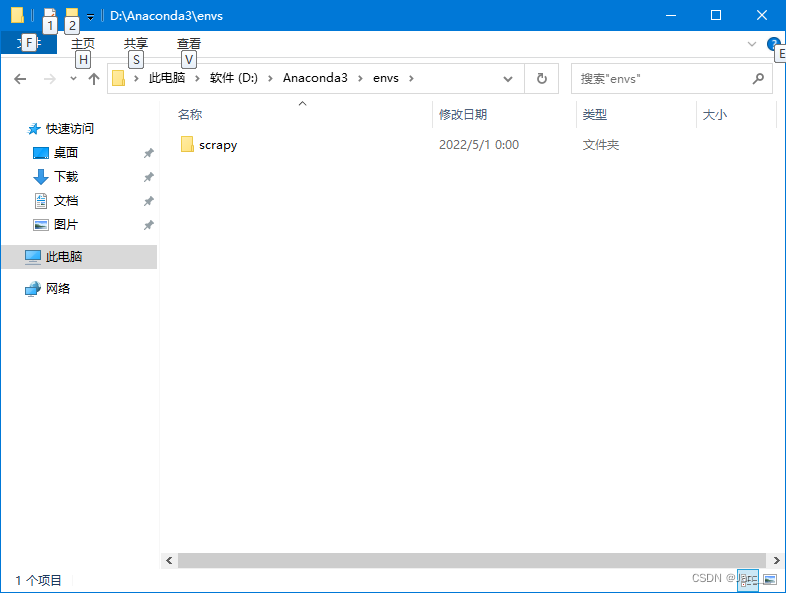
Task: Click folder icon in address bar
Action: 118,78
